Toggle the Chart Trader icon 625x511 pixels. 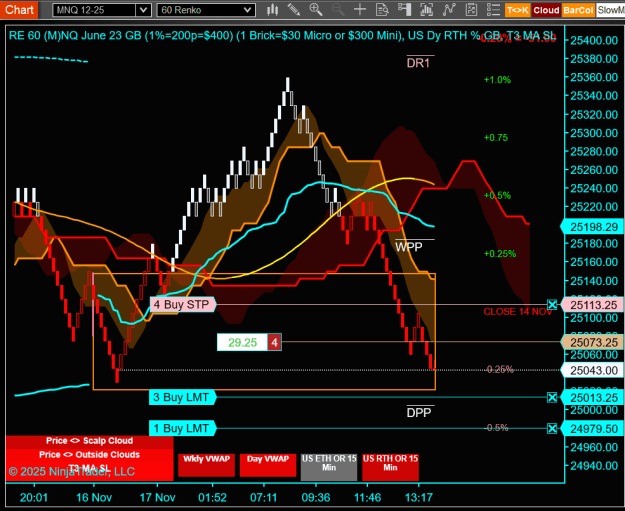tap(405, 10)
